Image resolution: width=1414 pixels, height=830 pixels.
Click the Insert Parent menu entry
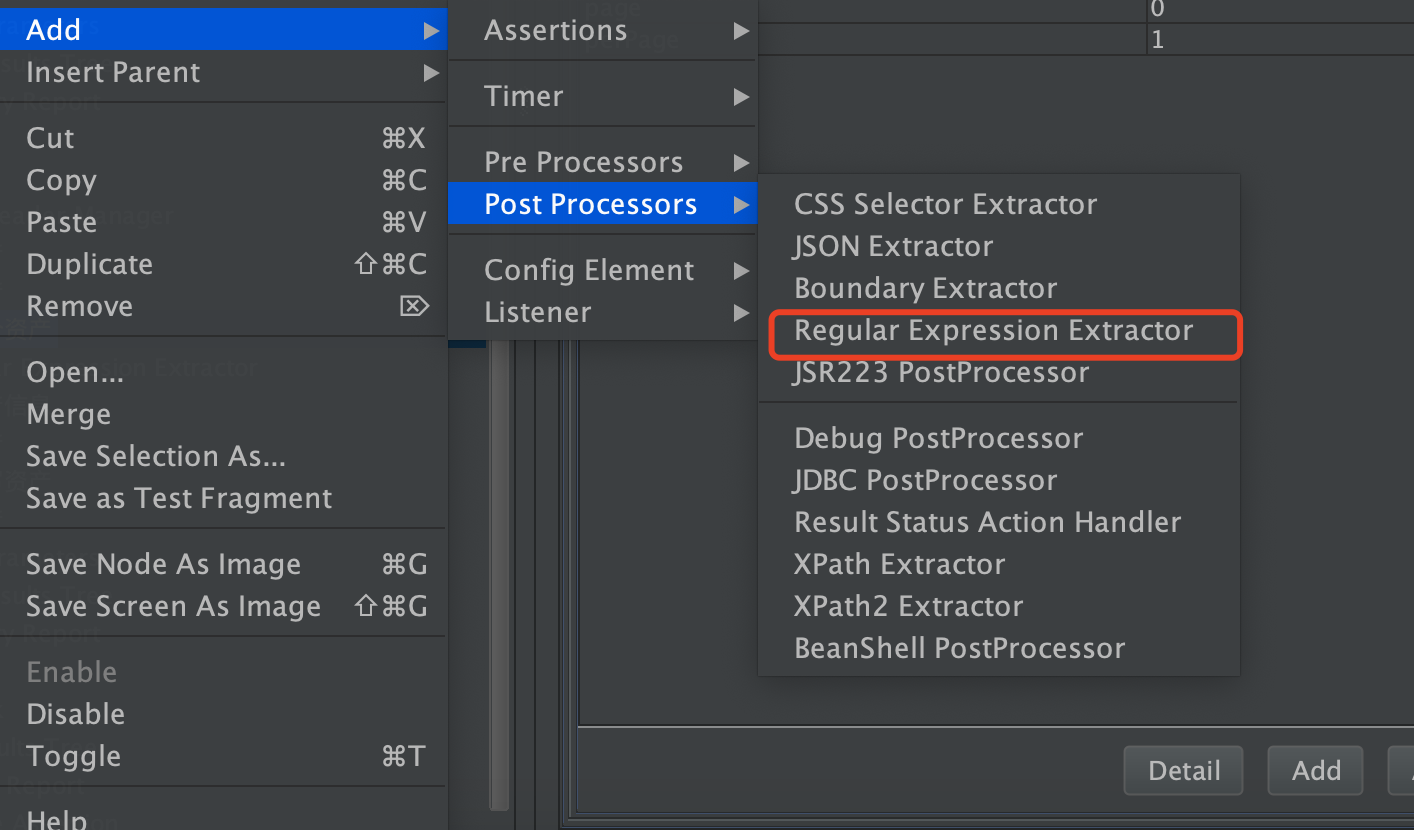click(x=113, y=73)
